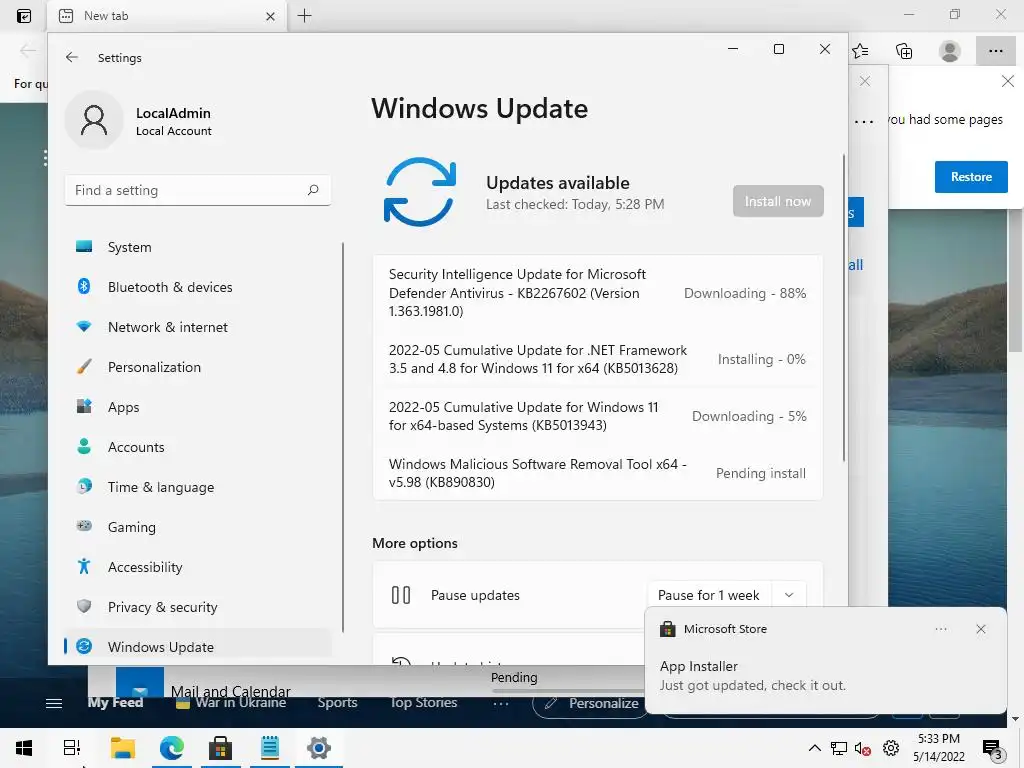Viewport: 1024px width, 768px height.
Task: Open the War in Ukraine feed tab
Action: [x=231, y=703]
